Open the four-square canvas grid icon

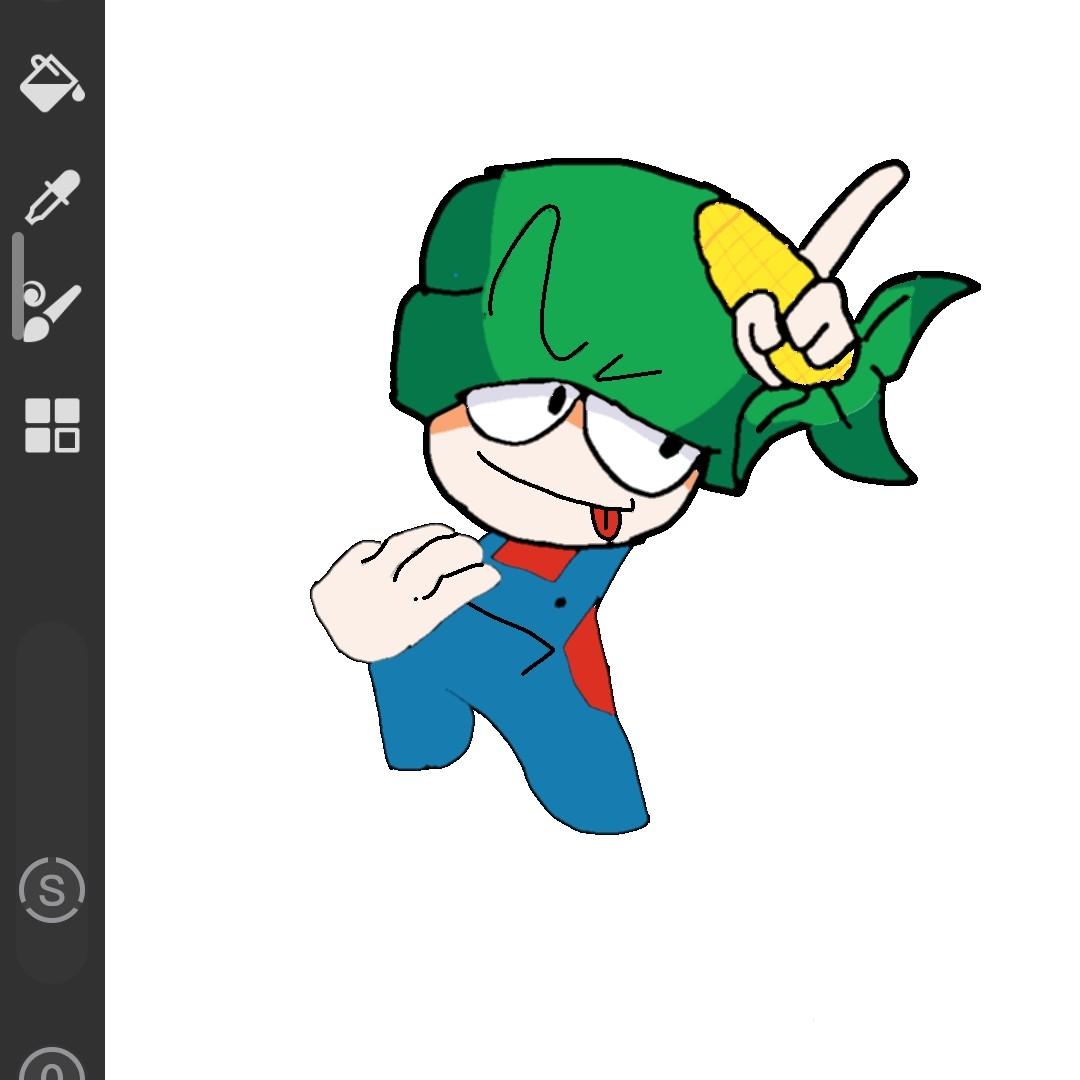(x=52, y=425)
